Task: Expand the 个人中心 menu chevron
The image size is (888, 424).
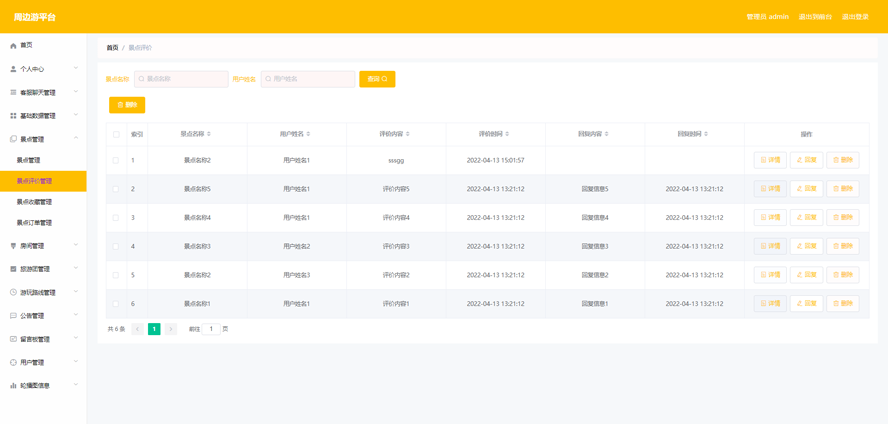Action: [76, 68]
